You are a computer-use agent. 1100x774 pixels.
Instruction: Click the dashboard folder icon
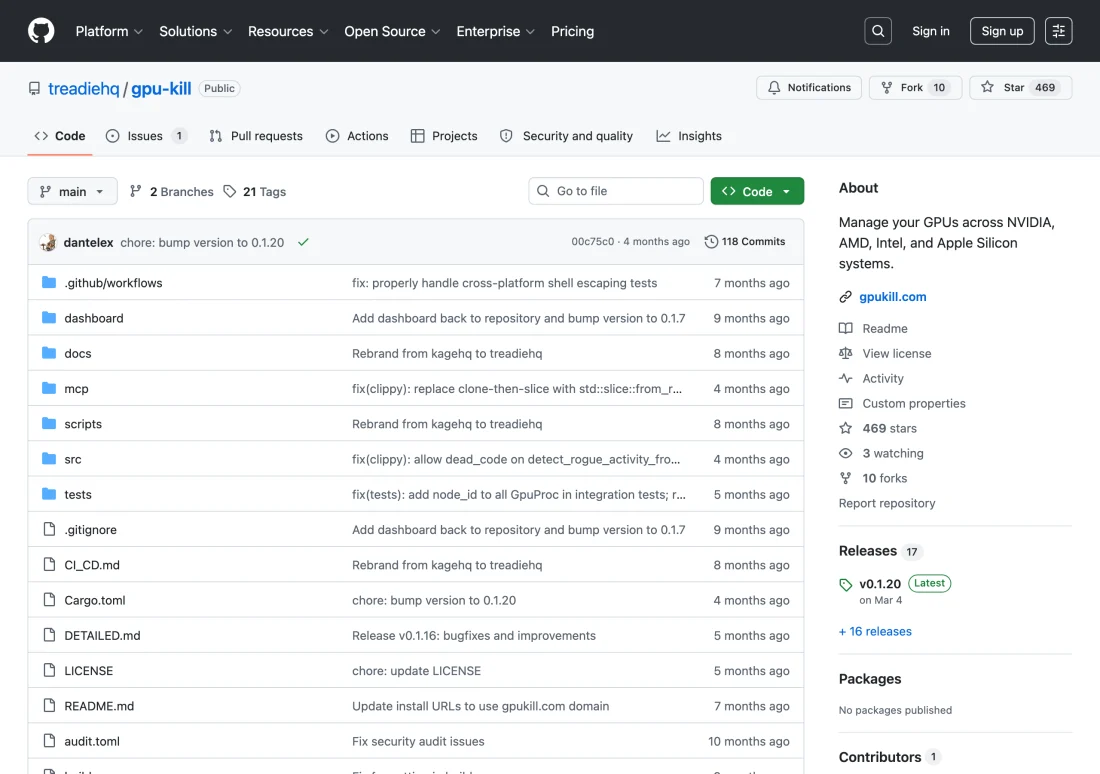click(48, 318)
